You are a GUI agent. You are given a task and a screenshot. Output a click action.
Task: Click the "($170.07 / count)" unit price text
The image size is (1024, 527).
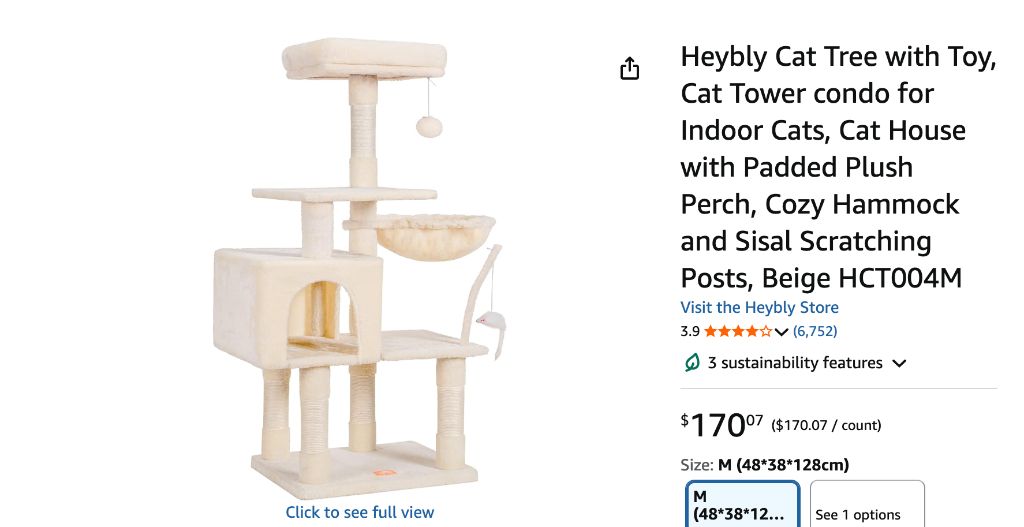click(x=826, y=425)
